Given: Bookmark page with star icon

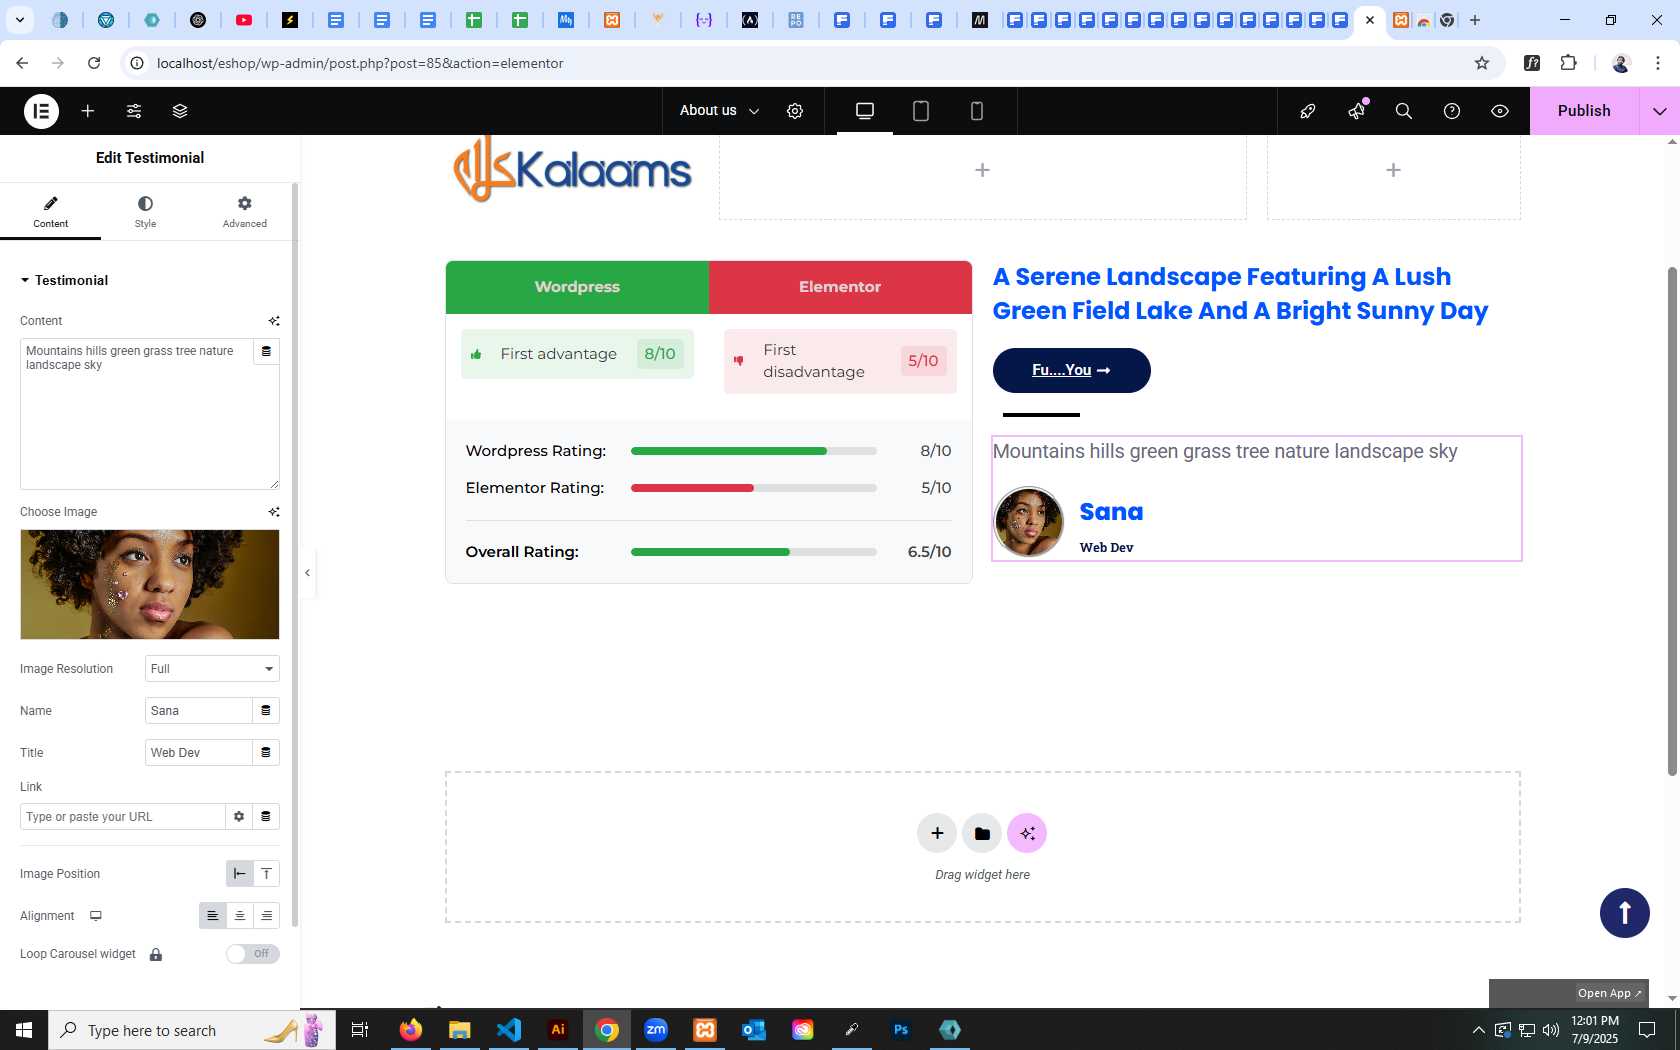Looking at the screenshot, I should [1482, 63].
